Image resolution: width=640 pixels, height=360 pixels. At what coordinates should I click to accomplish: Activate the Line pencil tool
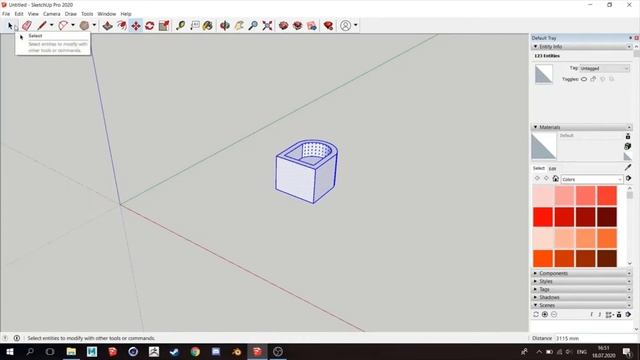[42, 26]
